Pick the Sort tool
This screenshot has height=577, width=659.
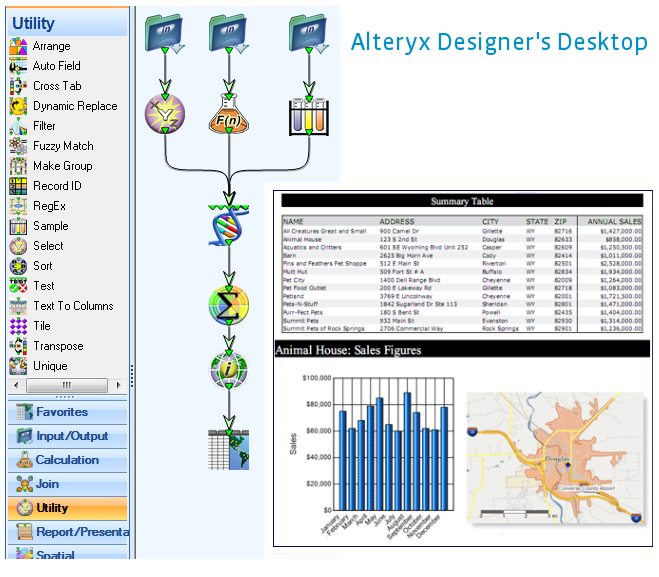point(31,266)
